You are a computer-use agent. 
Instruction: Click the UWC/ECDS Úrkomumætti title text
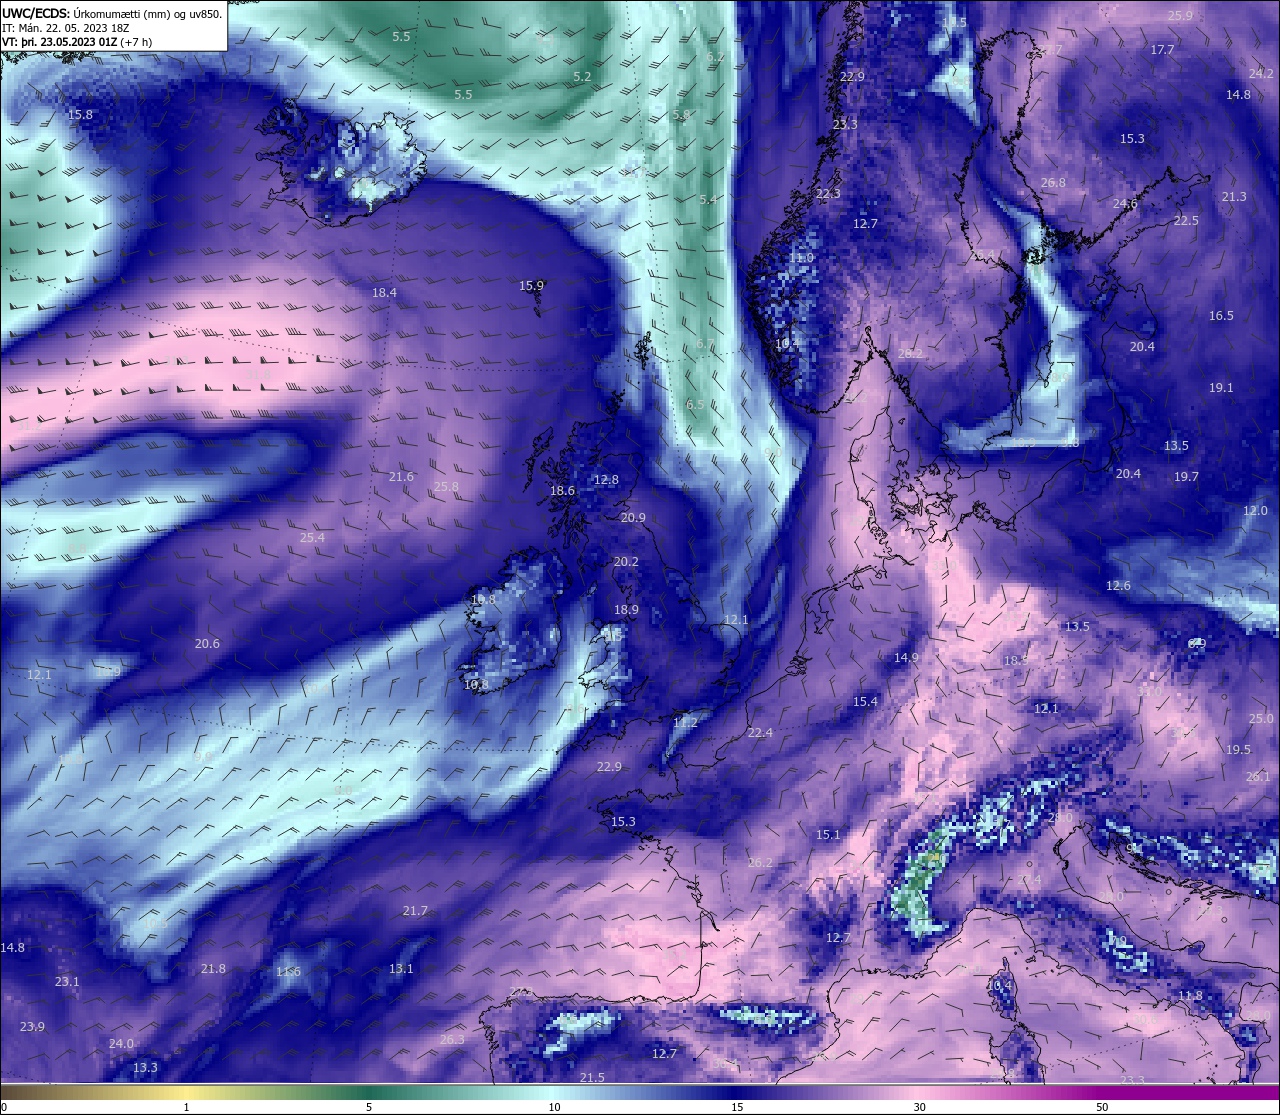point(112,13)
